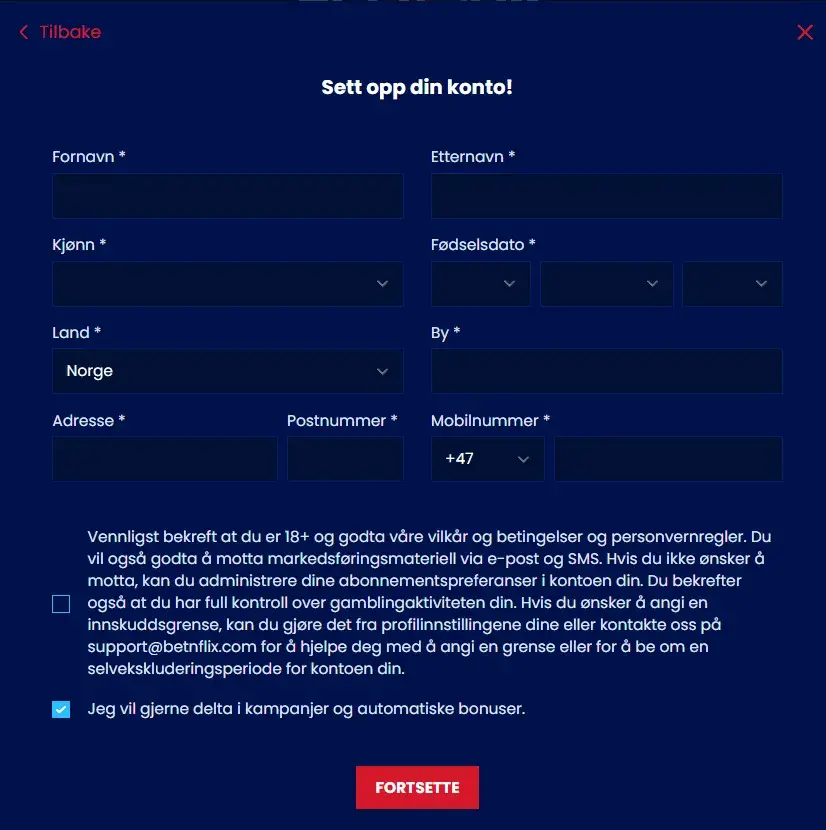Click the back chevron icon next to Tilbake
The height and width of the screenshot is (830, 826).
point(23,32)
